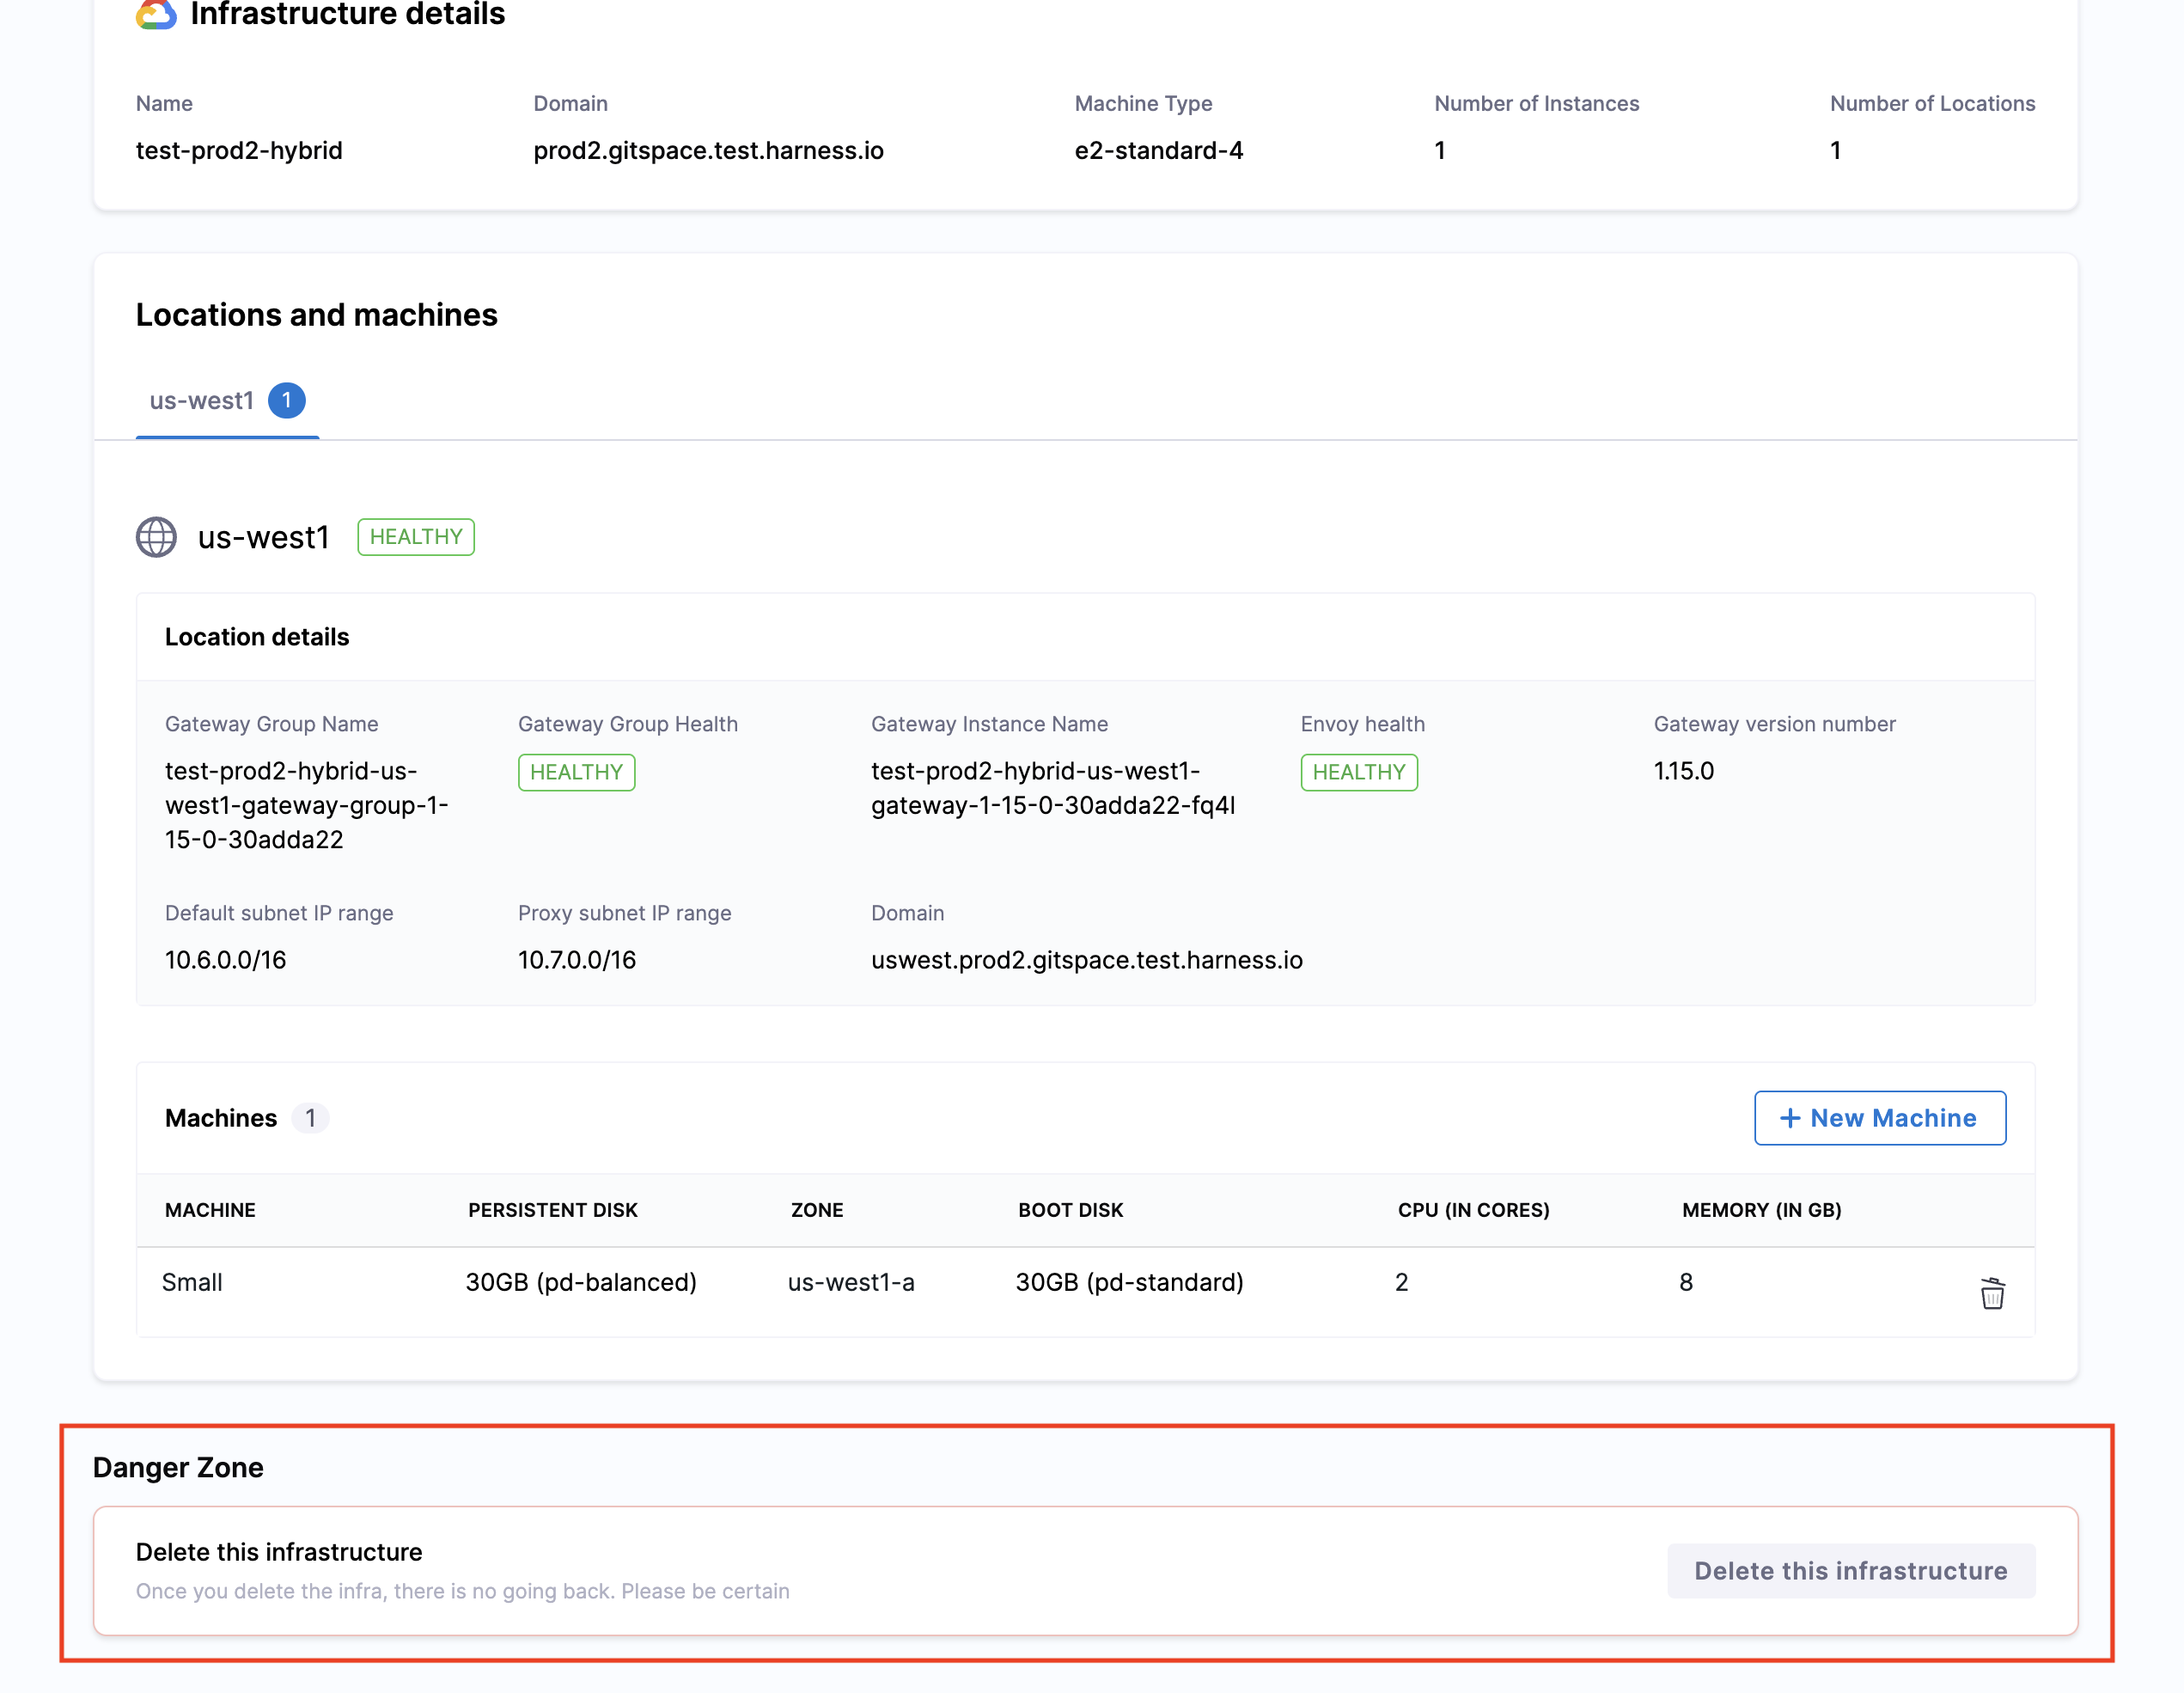Screen dimensions: 2184x1693
Task: Click the ZONE column header
Action: click(x=817, y=1210)
